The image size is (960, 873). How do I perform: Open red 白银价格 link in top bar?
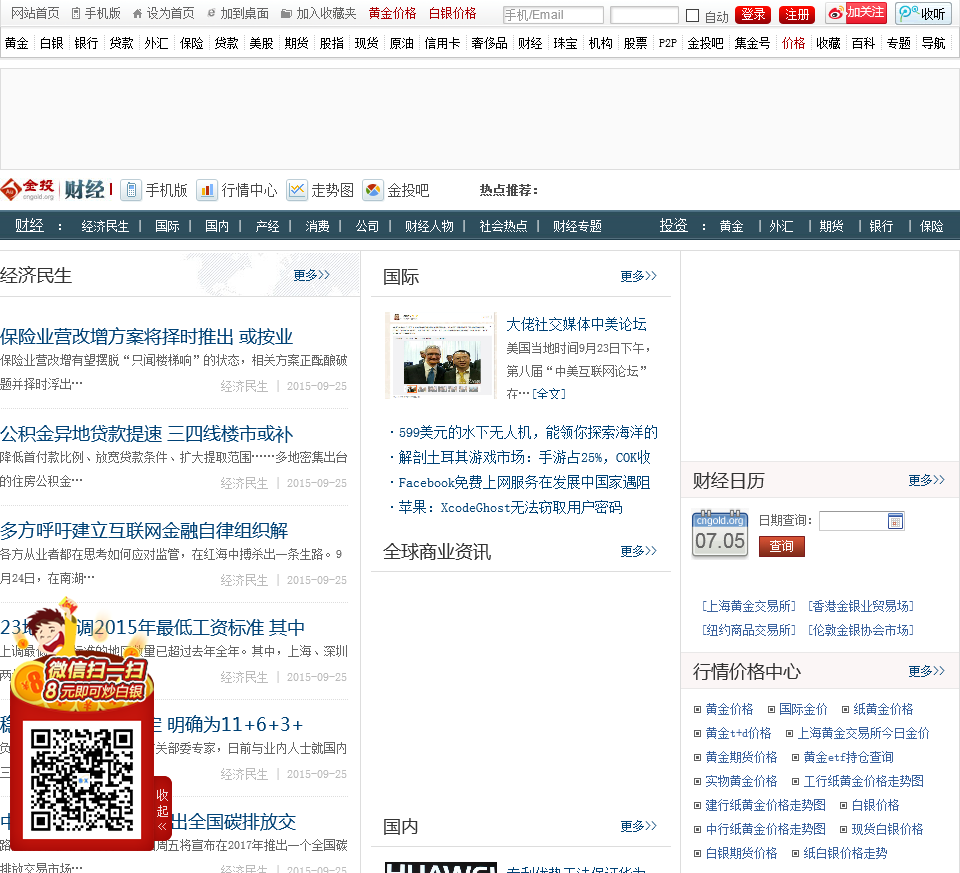(452, 13)
